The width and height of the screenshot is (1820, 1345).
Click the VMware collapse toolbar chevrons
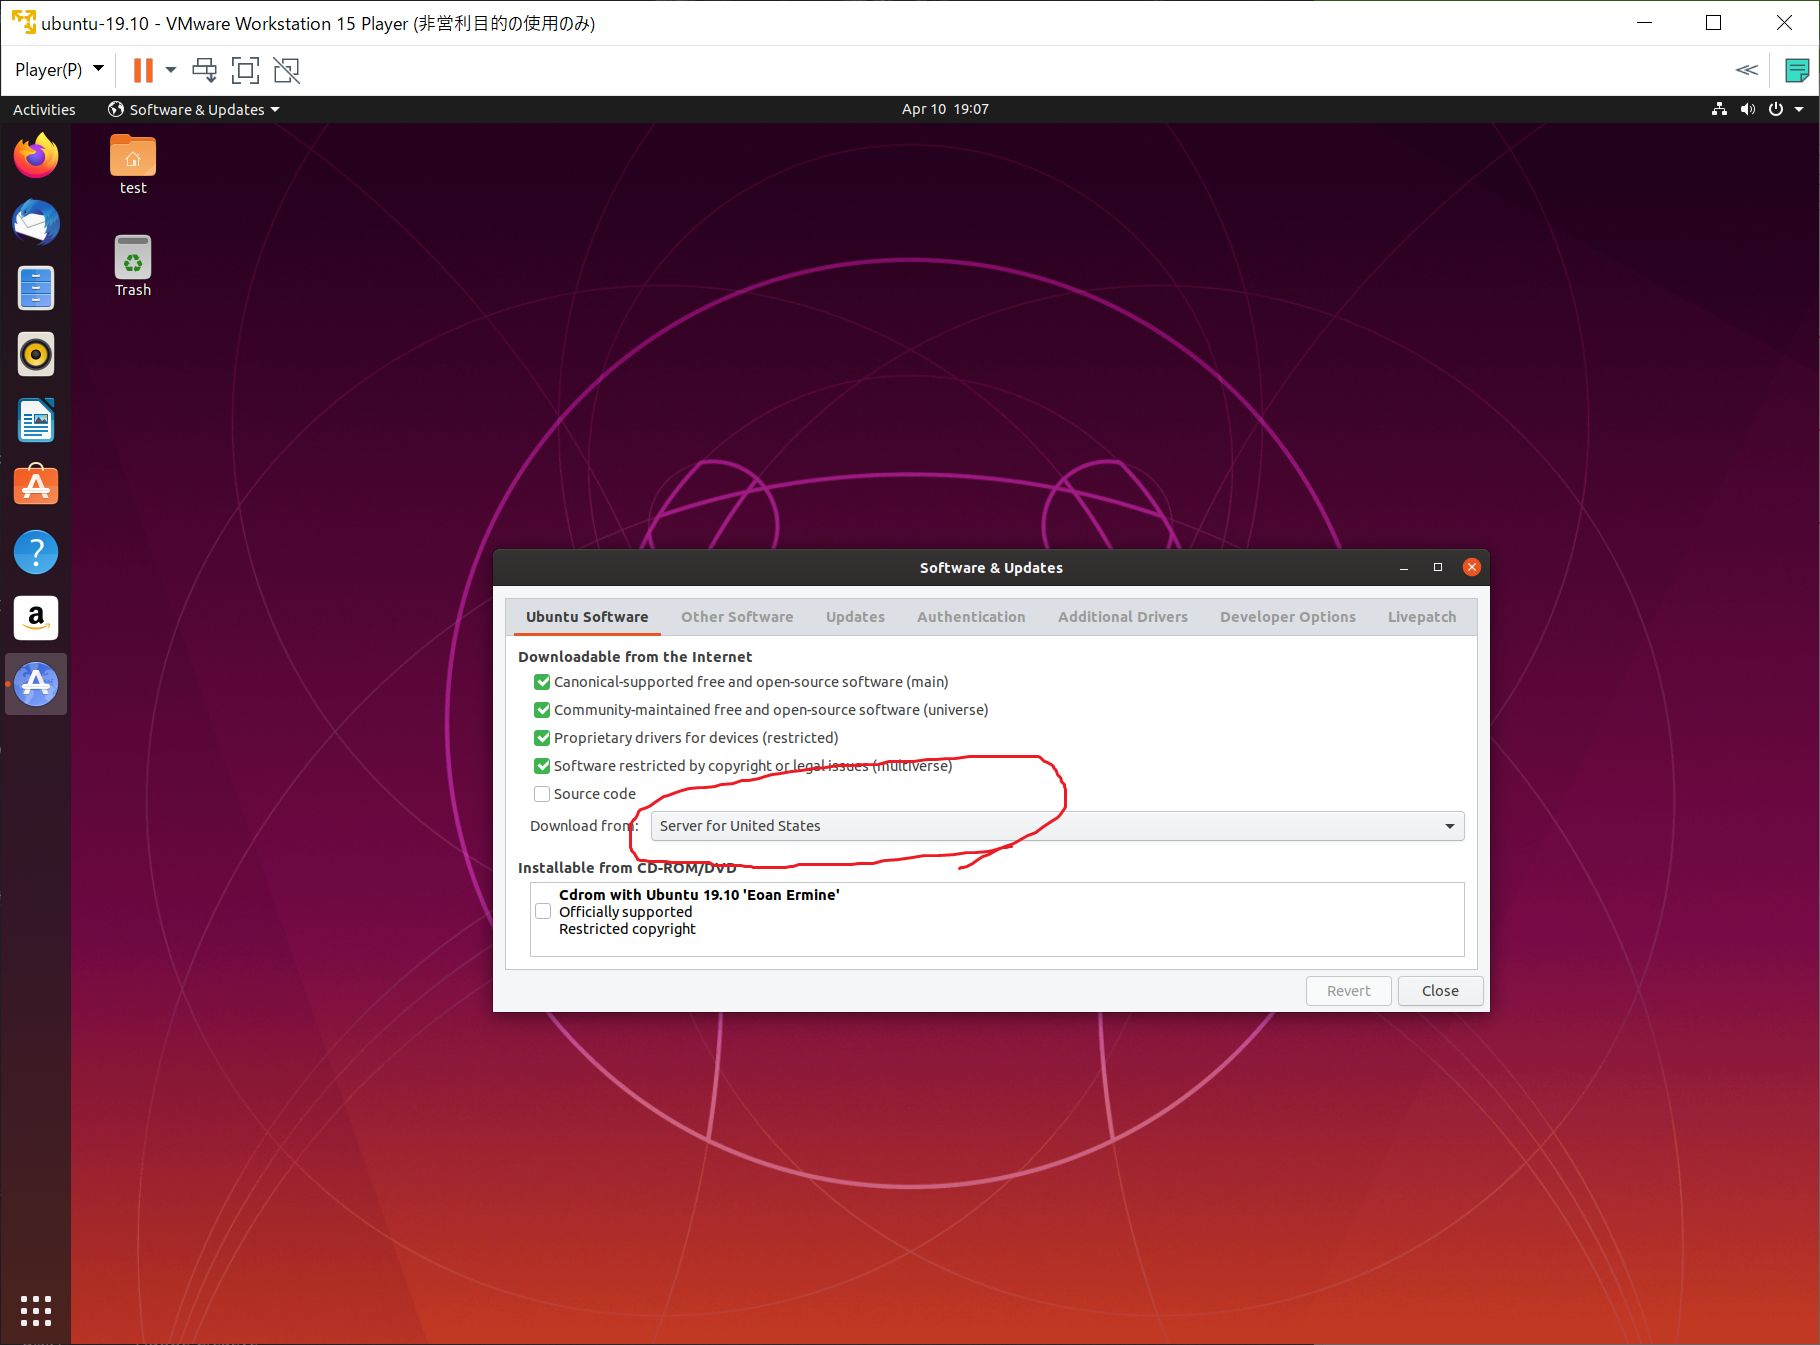point(1747,70)
